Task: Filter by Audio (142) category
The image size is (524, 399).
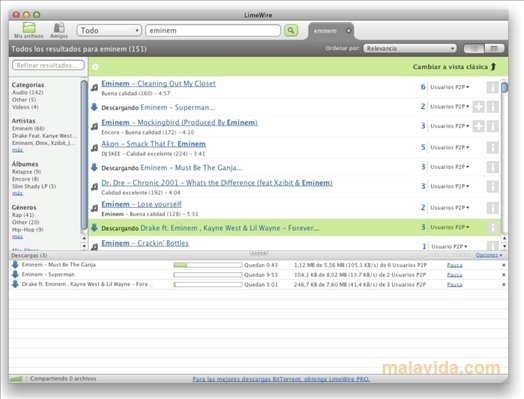Action: (27, 92)
